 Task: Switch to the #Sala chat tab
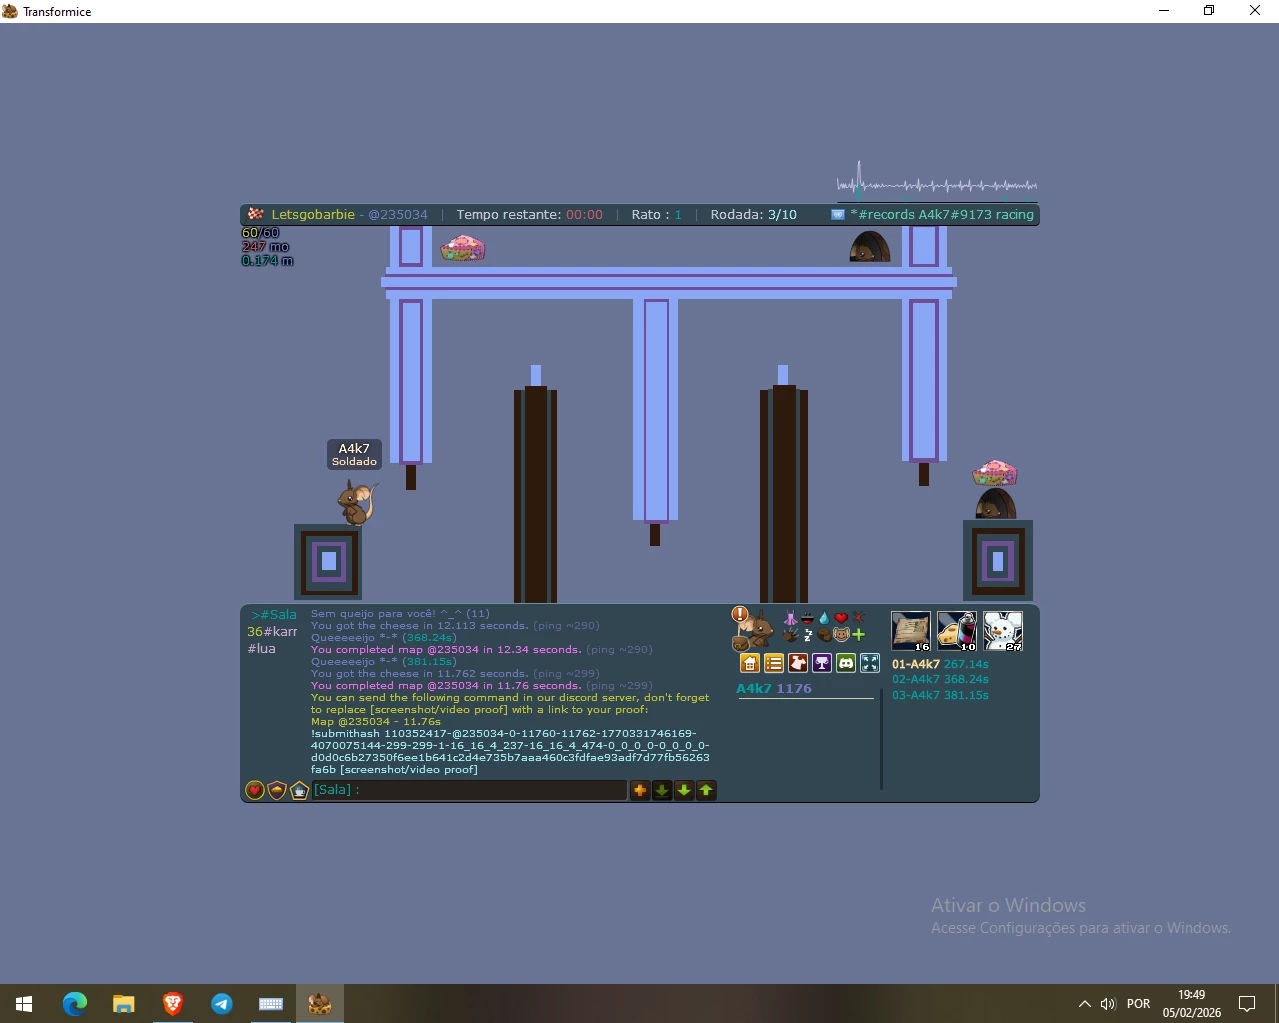pyautogui.click(x=273, y=615)
